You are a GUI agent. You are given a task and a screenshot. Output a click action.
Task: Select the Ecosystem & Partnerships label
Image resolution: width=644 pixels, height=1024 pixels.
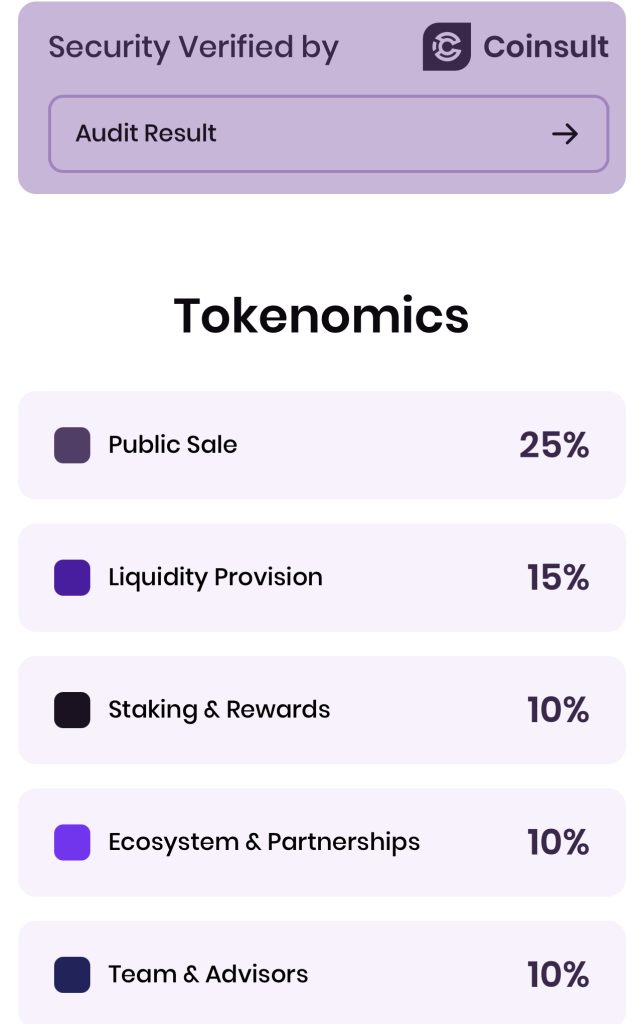tap(264, 842)
